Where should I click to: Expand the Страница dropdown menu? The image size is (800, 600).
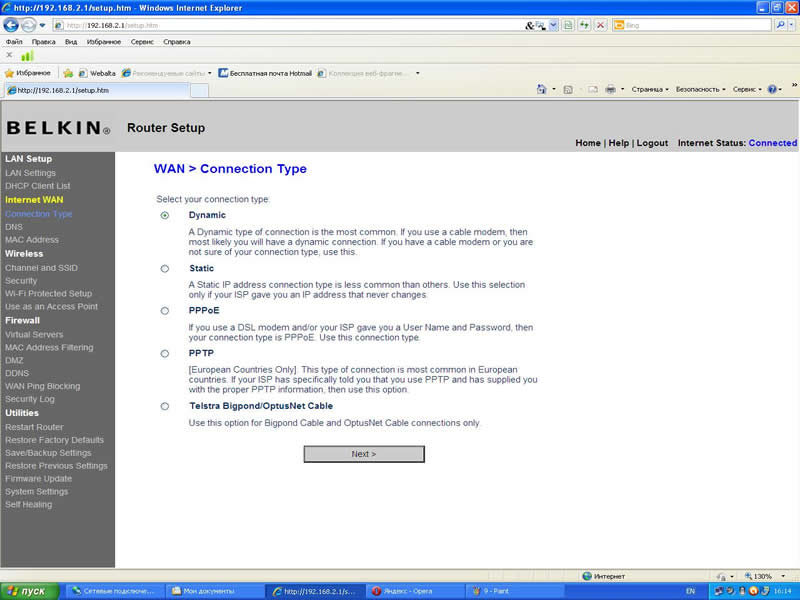(x=650, y=89)
